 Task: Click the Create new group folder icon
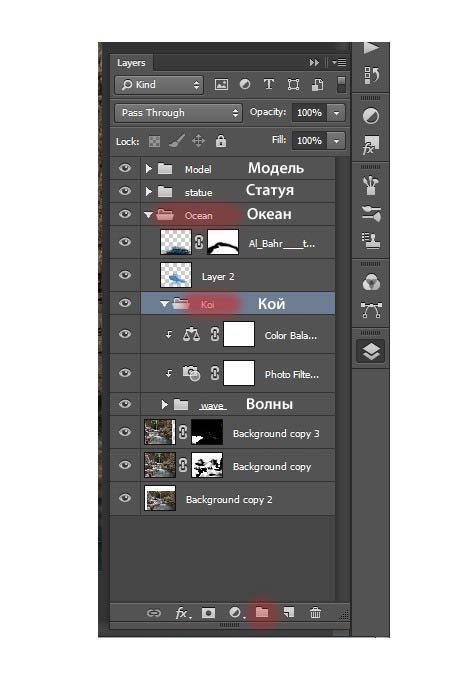pos(262,612)
